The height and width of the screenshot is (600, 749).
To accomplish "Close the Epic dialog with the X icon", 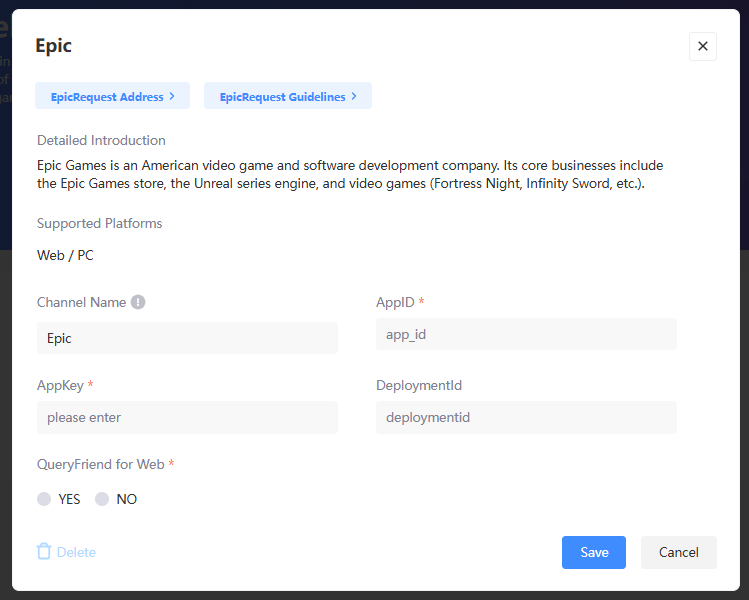I will coord(702,46).
